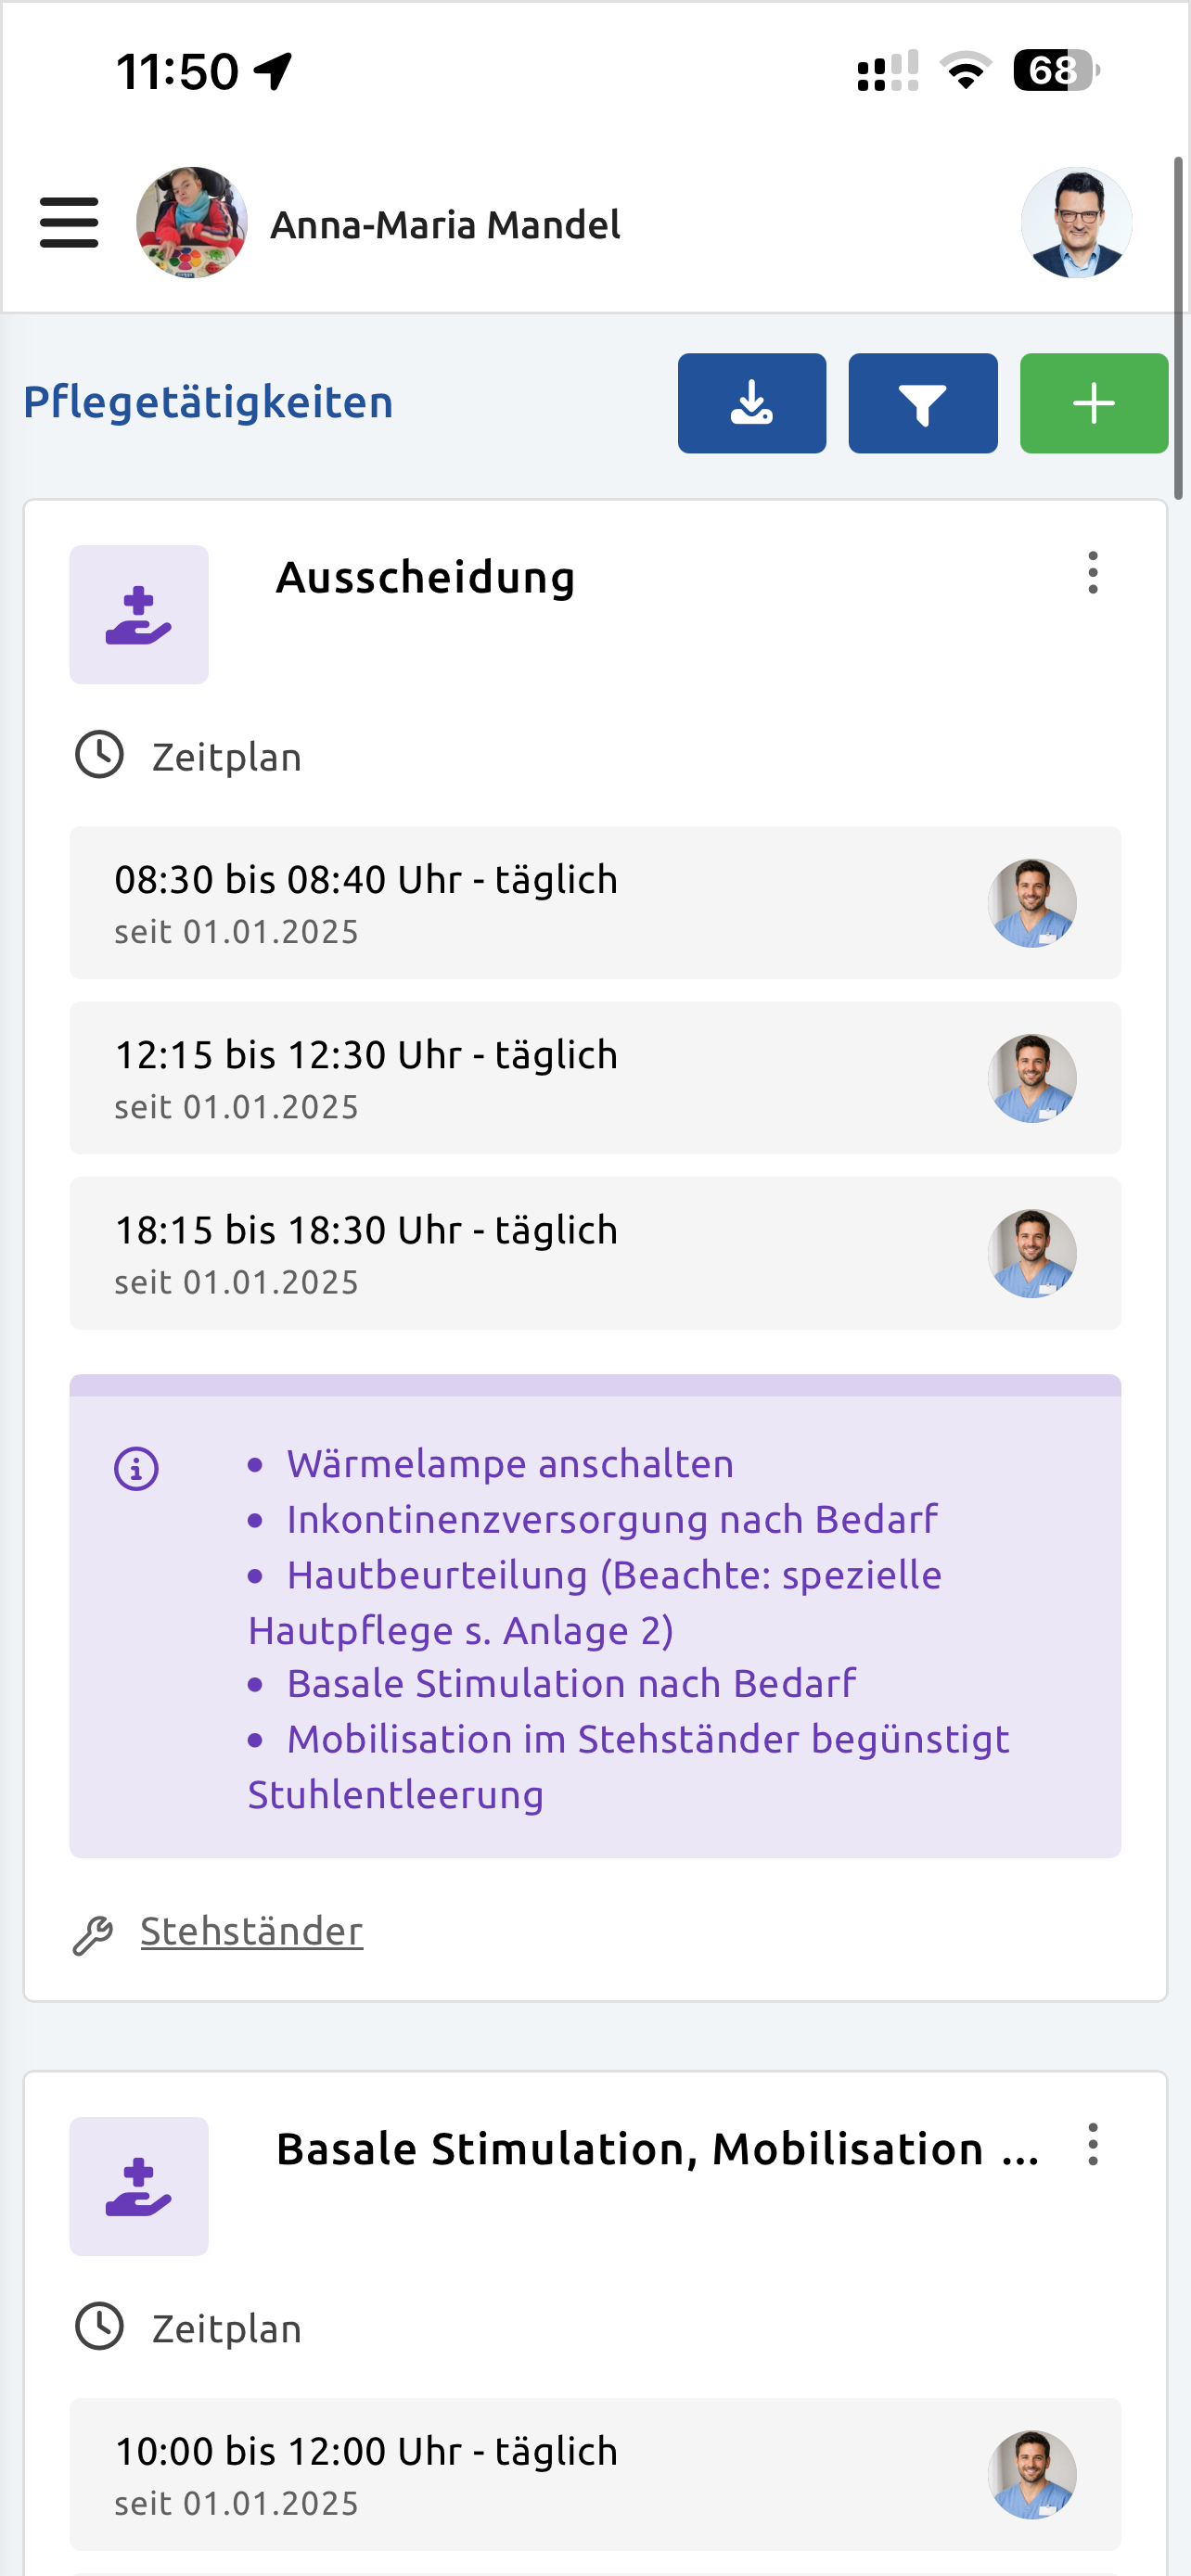The width and height of the screenshot is (1191, 2576).
Task: Open three-dot menu for Basale Stimulation card
Action: point(1092,2144)
